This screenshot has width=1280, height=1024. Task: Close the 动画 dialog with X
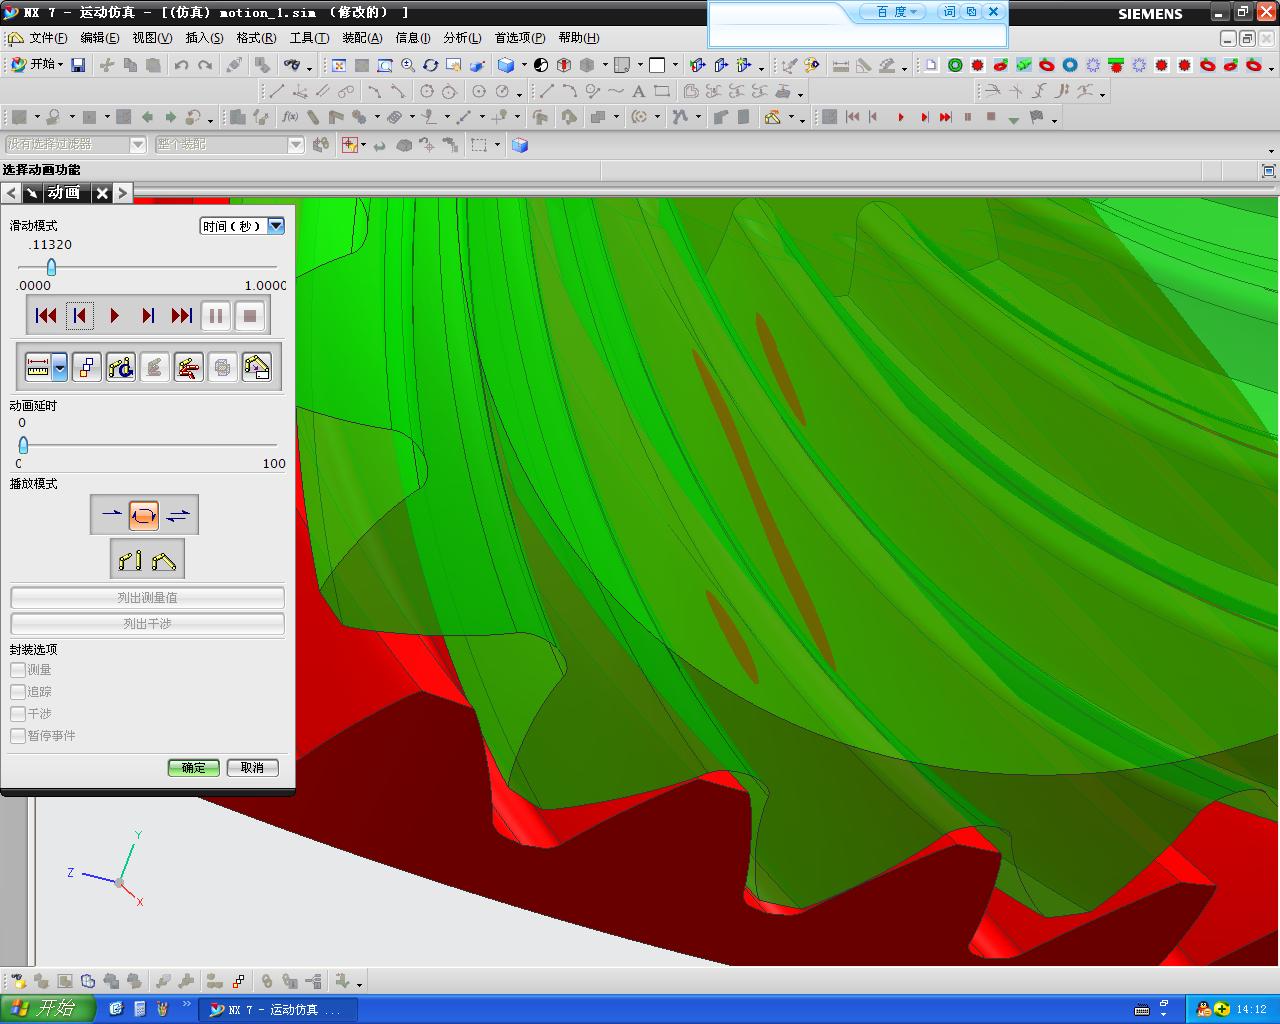102,193
